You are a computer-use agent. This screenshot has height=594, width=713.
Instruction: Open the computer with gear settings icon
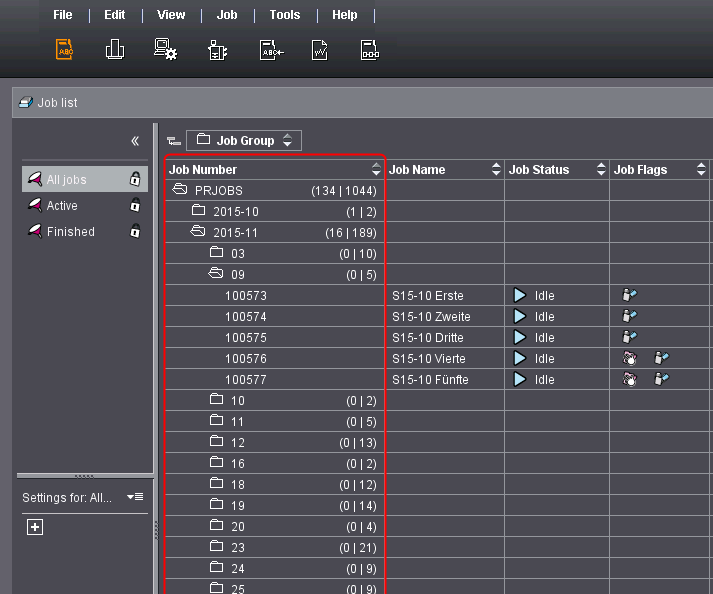pyautogui.click(x=165, y=50)
